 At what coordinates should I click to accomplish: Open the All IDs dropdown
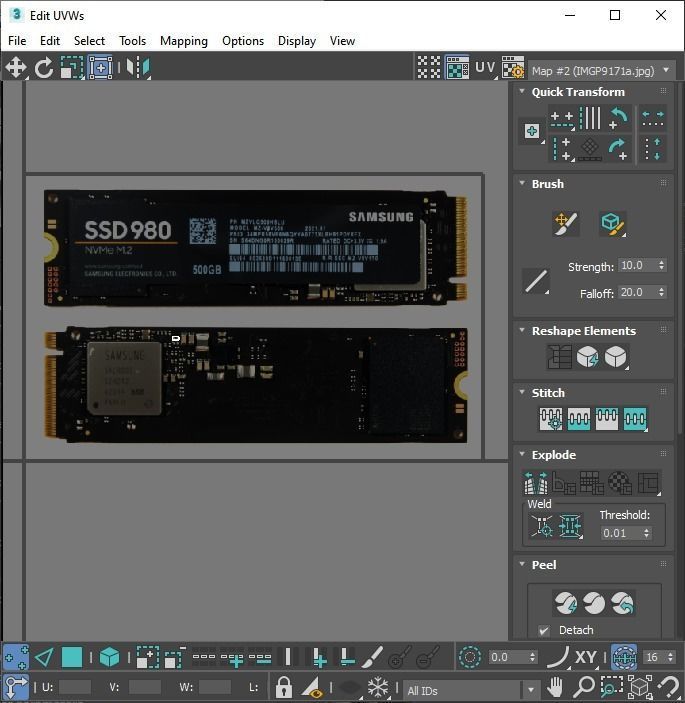click(x=472, y=690)
